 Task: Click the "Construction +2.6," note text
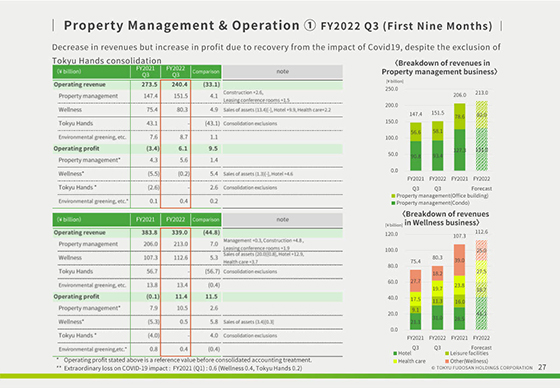tap(243, 93)
